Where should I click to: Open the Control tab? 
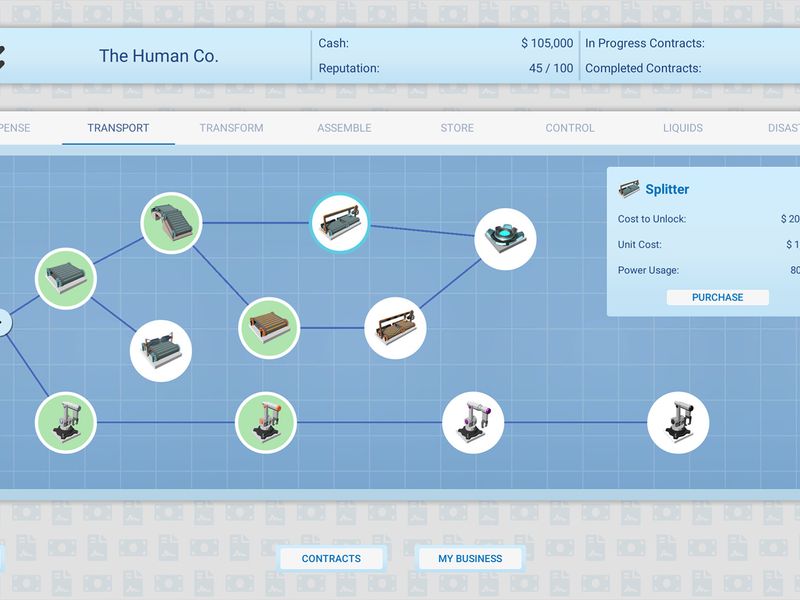pyautogui.click(x=570, y=128)
